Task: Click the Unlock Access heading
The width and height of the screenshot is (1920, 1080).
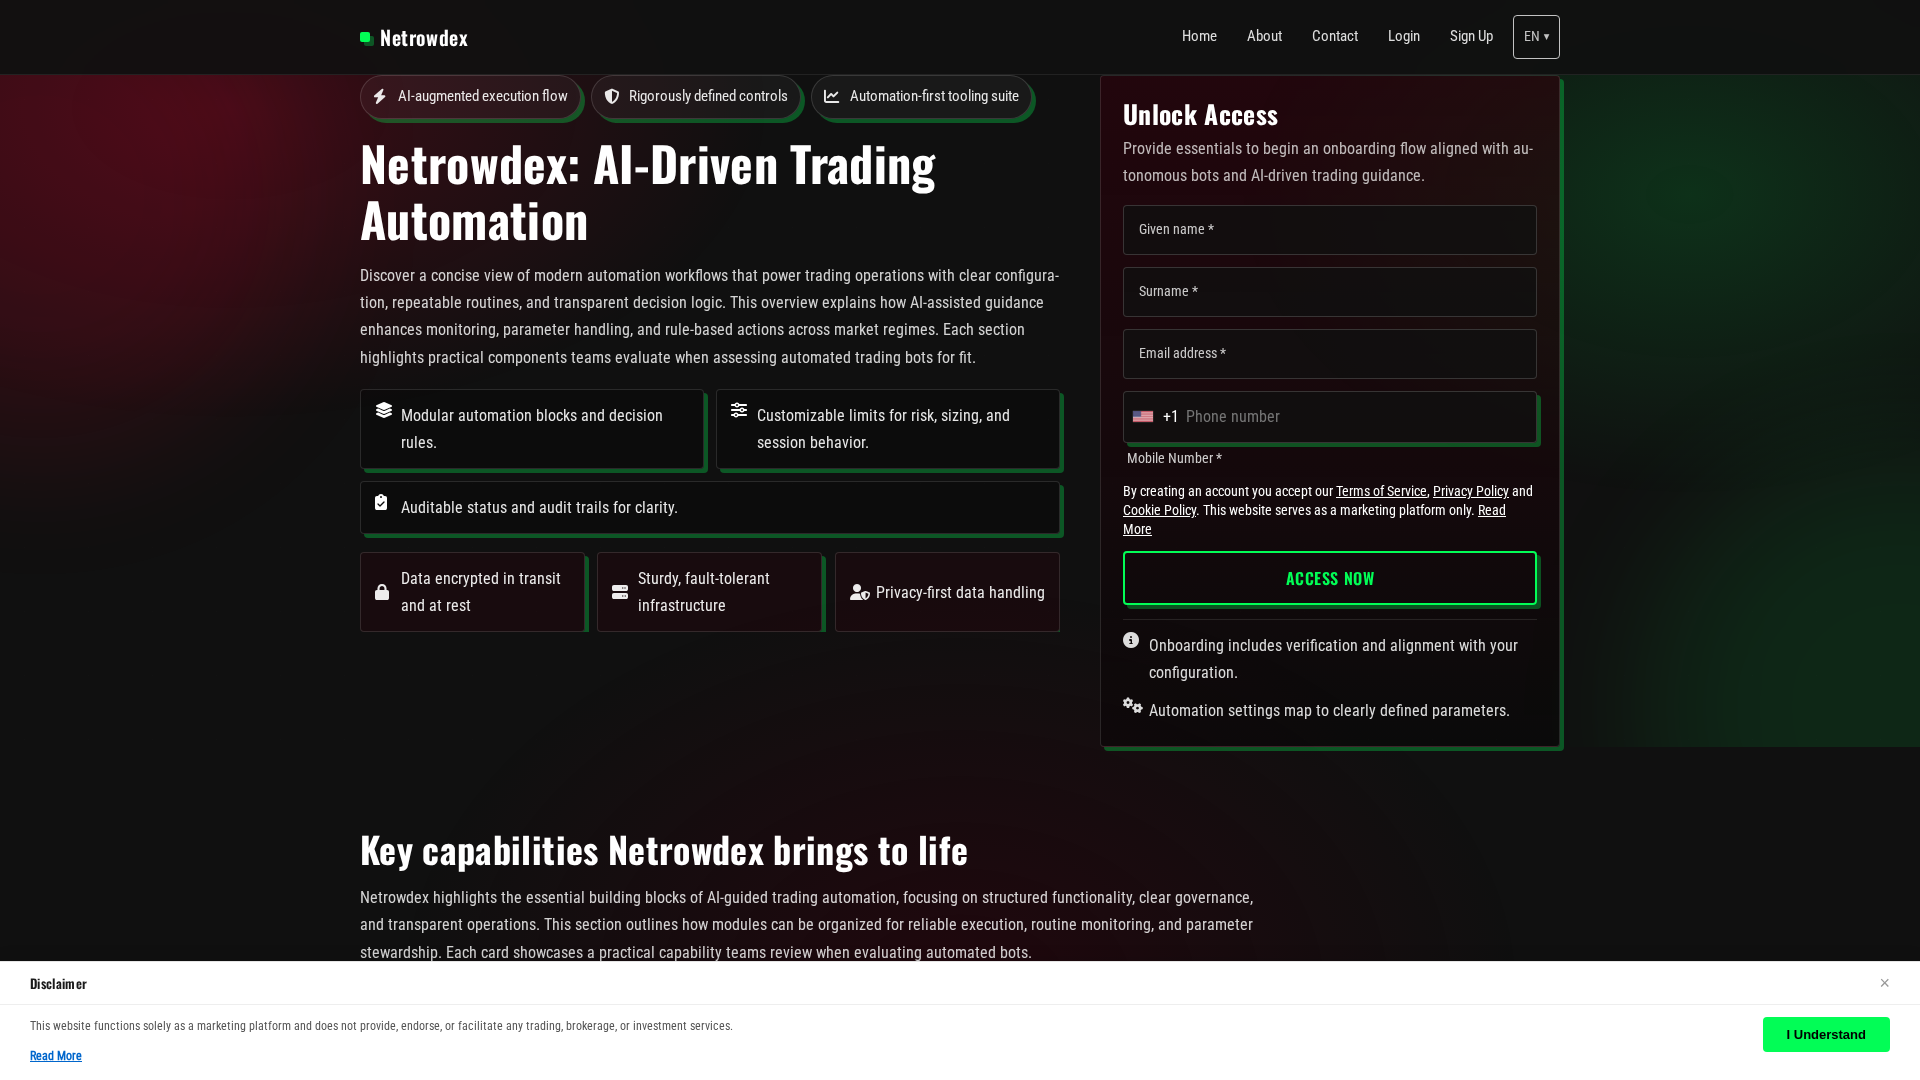Action: point(1200,115)
